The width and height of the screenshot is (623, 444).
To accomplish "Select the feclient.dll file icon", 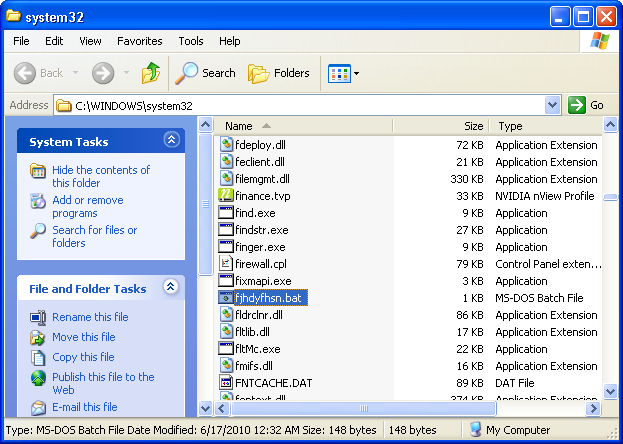I will point(226,162).
